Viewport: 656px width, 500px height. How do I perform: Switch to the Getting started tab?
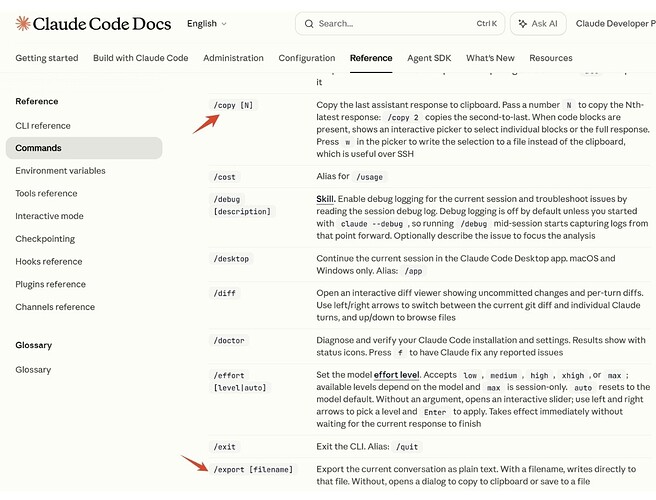pyautogui.click(x=47, y=58)
